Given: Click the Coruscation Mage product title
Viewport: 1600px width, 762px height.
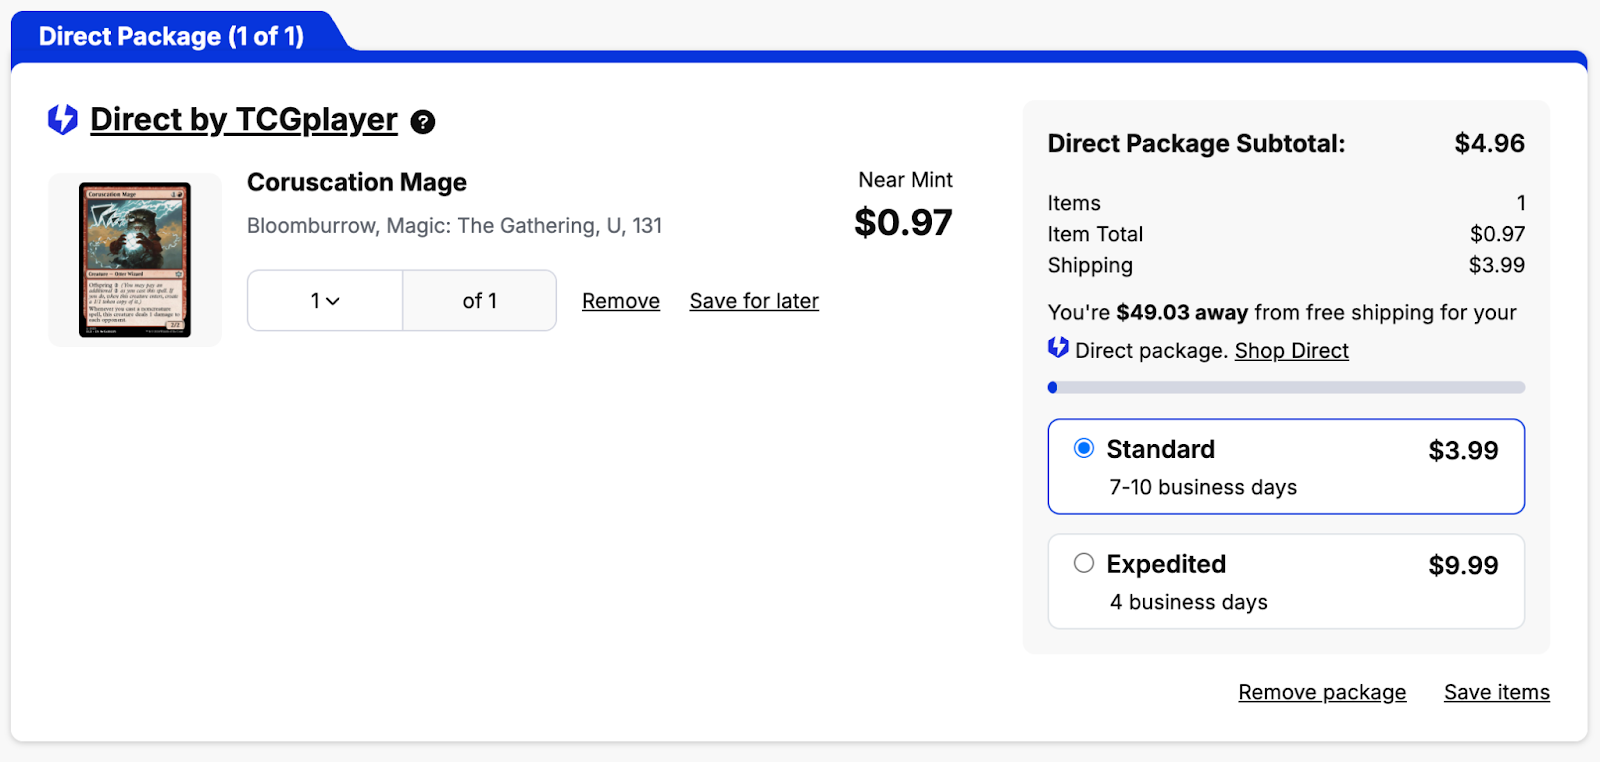Looking at the screenshot, I should 356,182.
